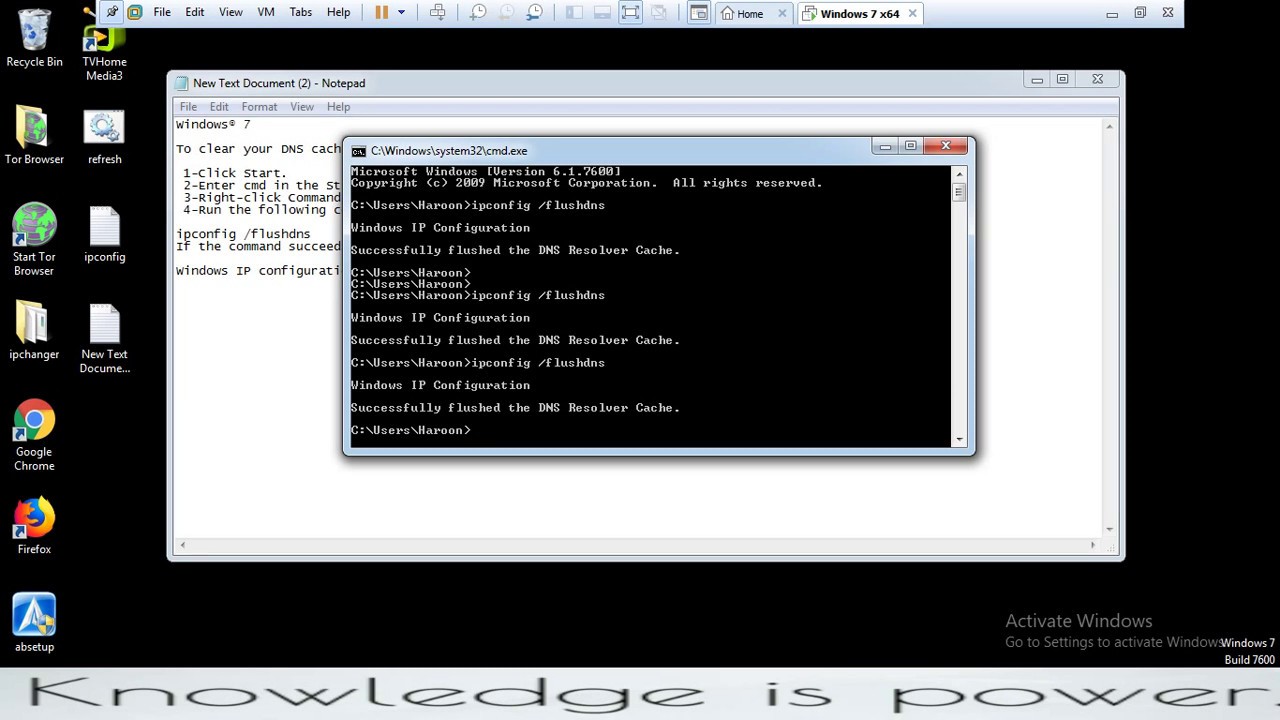Enter full screen mode in VMware
This screenshot has height=720, width=1280.
[630, 13]
